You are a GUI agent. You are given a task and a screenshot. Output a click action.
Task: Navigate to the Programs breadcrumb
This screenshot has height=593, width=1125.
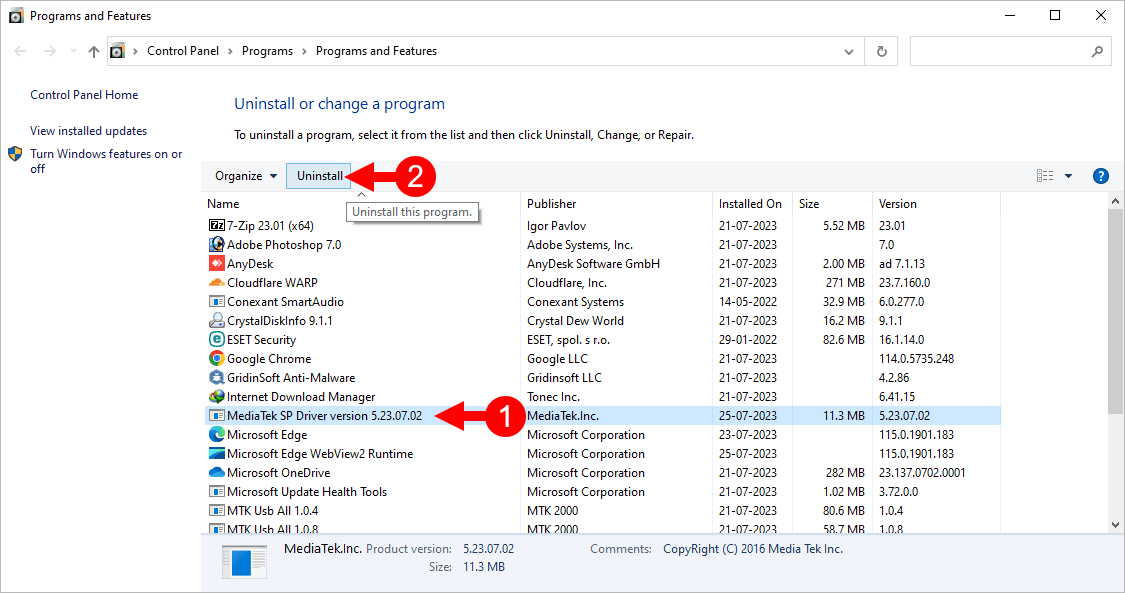[268, 50]
